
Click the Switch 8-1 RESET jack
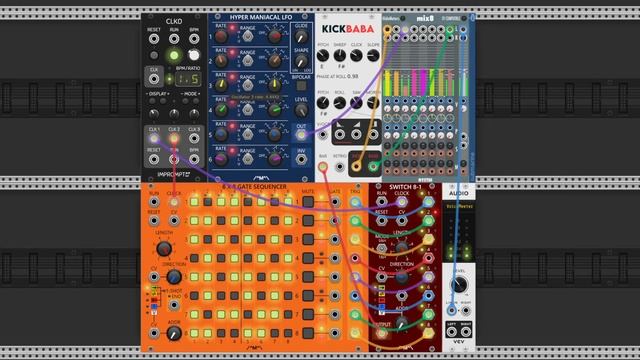point(381,221)
